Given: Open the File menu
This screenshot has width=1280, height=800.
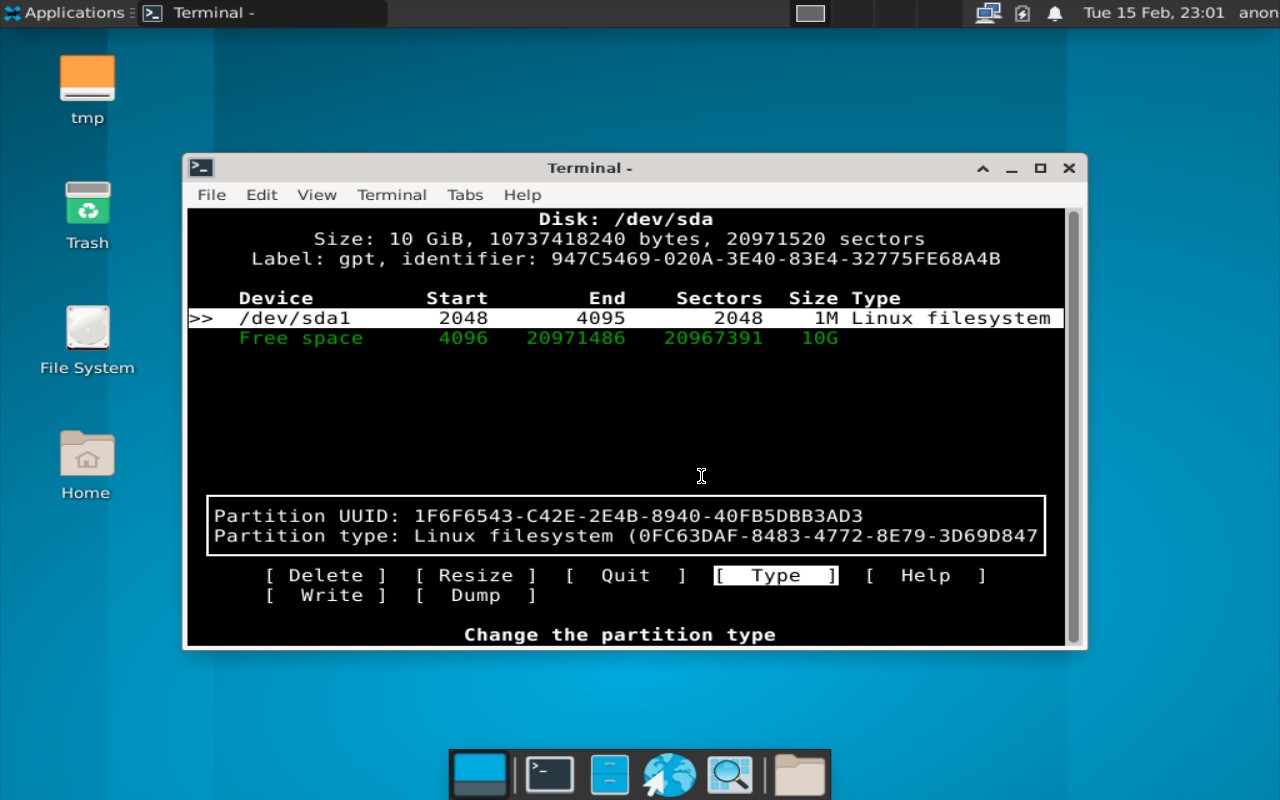Looking at the screenshot, I should point(211,195).
